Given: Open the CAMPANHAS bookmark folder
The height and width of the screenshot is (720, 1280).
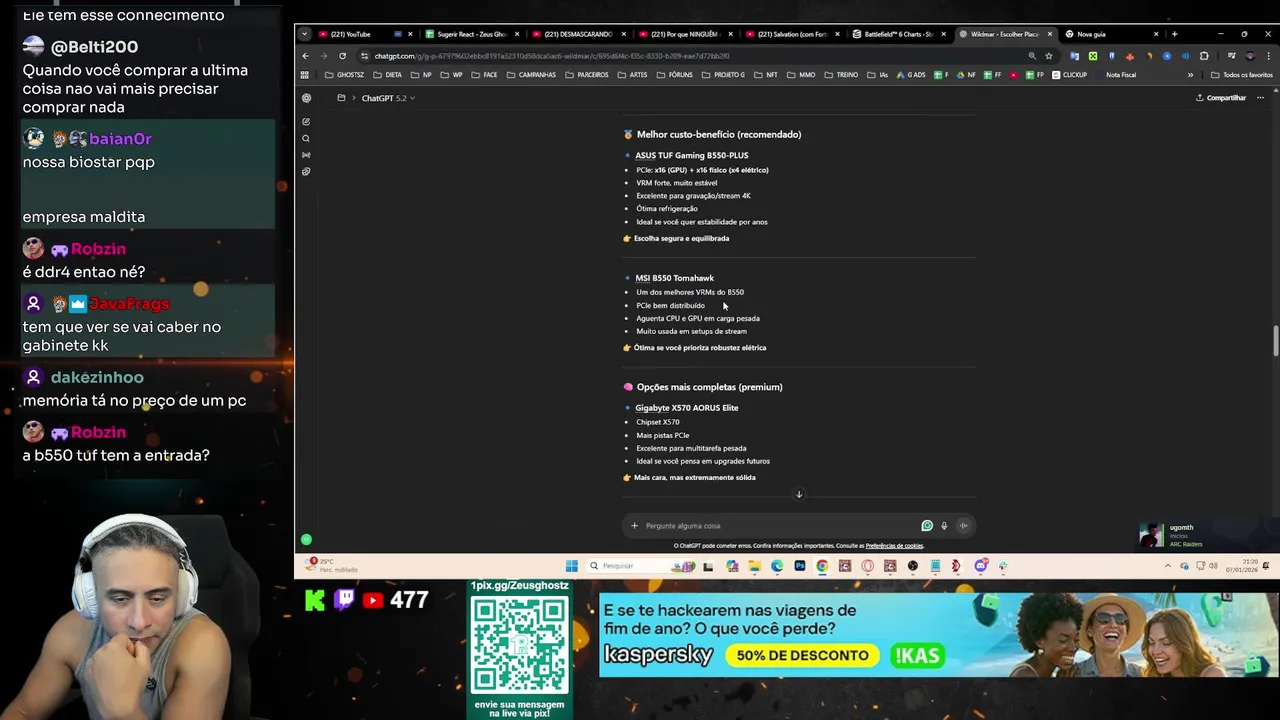Looking at the screenshot, I should coord(531,75).
